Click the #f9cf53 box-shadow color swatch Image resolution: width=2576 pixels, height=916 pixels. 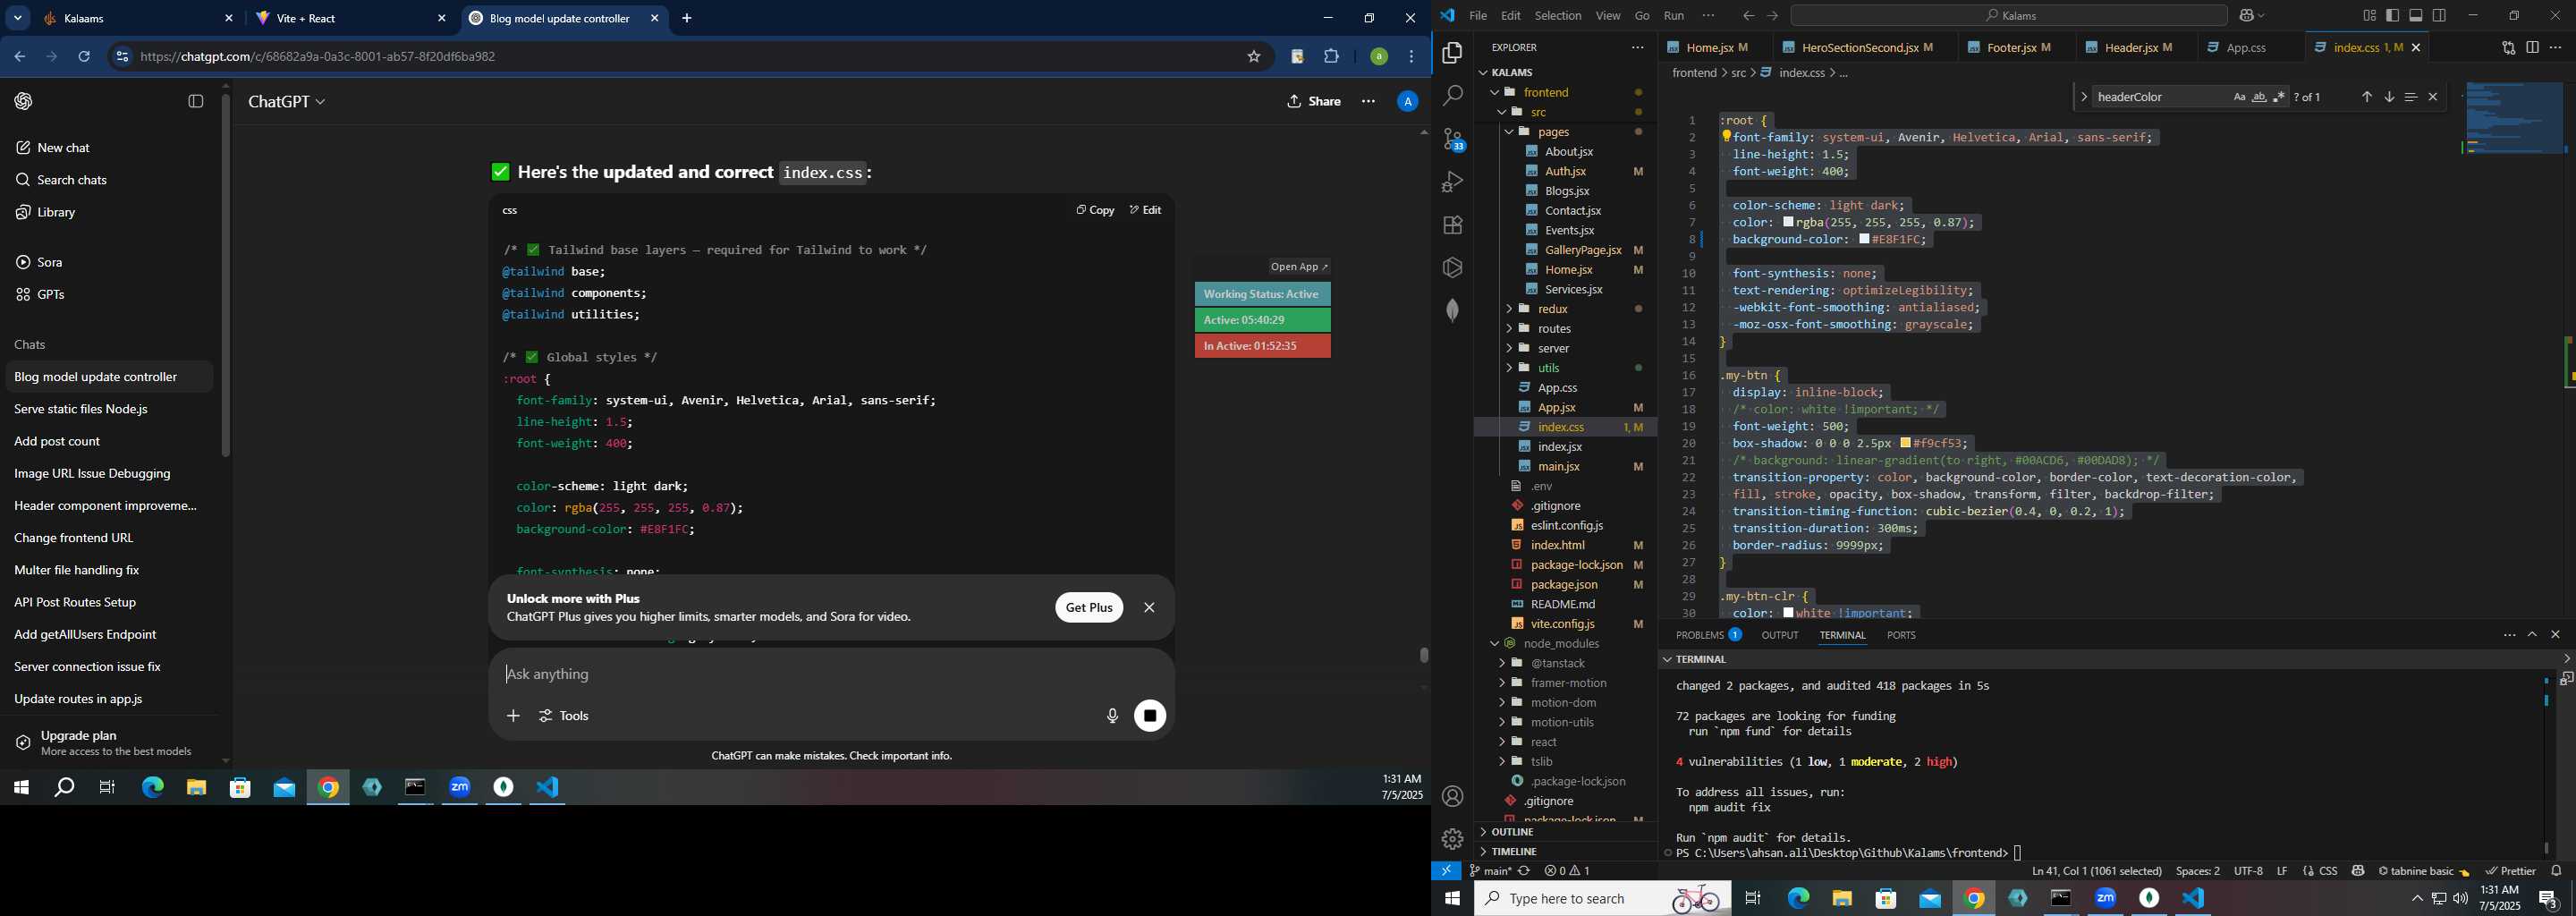click(x=1905, y=444)
